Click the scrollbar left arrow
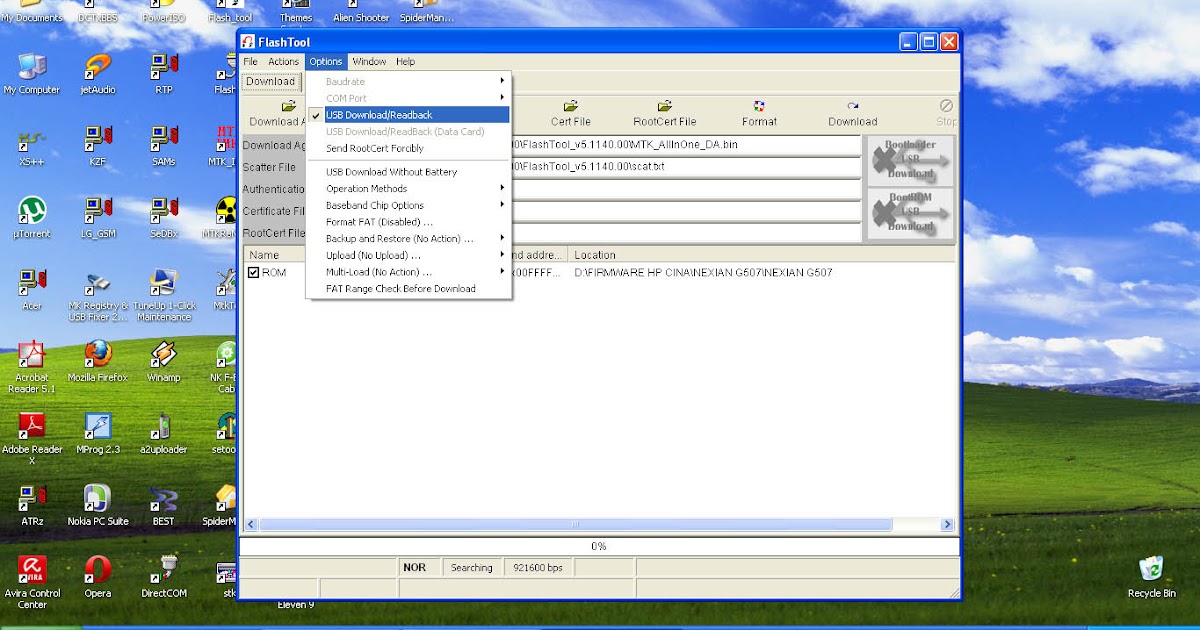Viewport: 1200px width, 630px height. tap(251, 524)
